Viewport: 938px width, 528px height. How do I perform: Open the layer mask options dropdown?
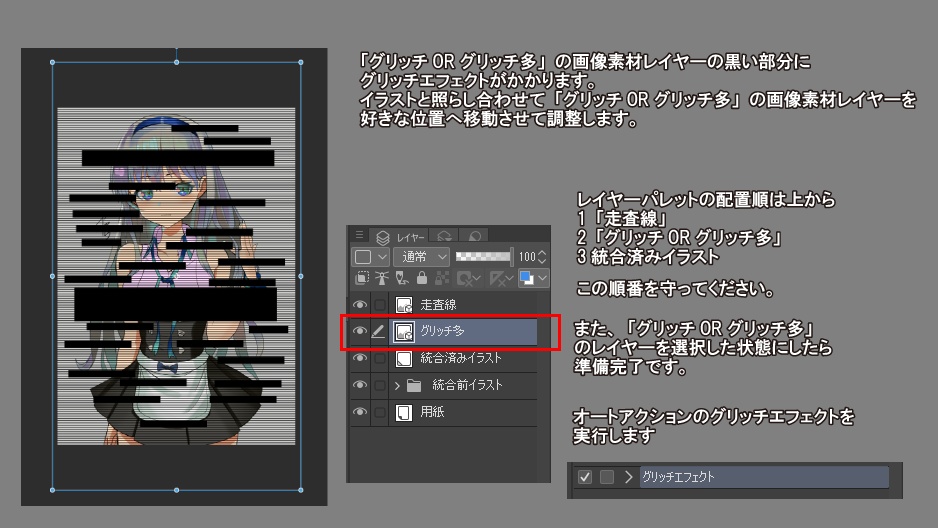468,278
